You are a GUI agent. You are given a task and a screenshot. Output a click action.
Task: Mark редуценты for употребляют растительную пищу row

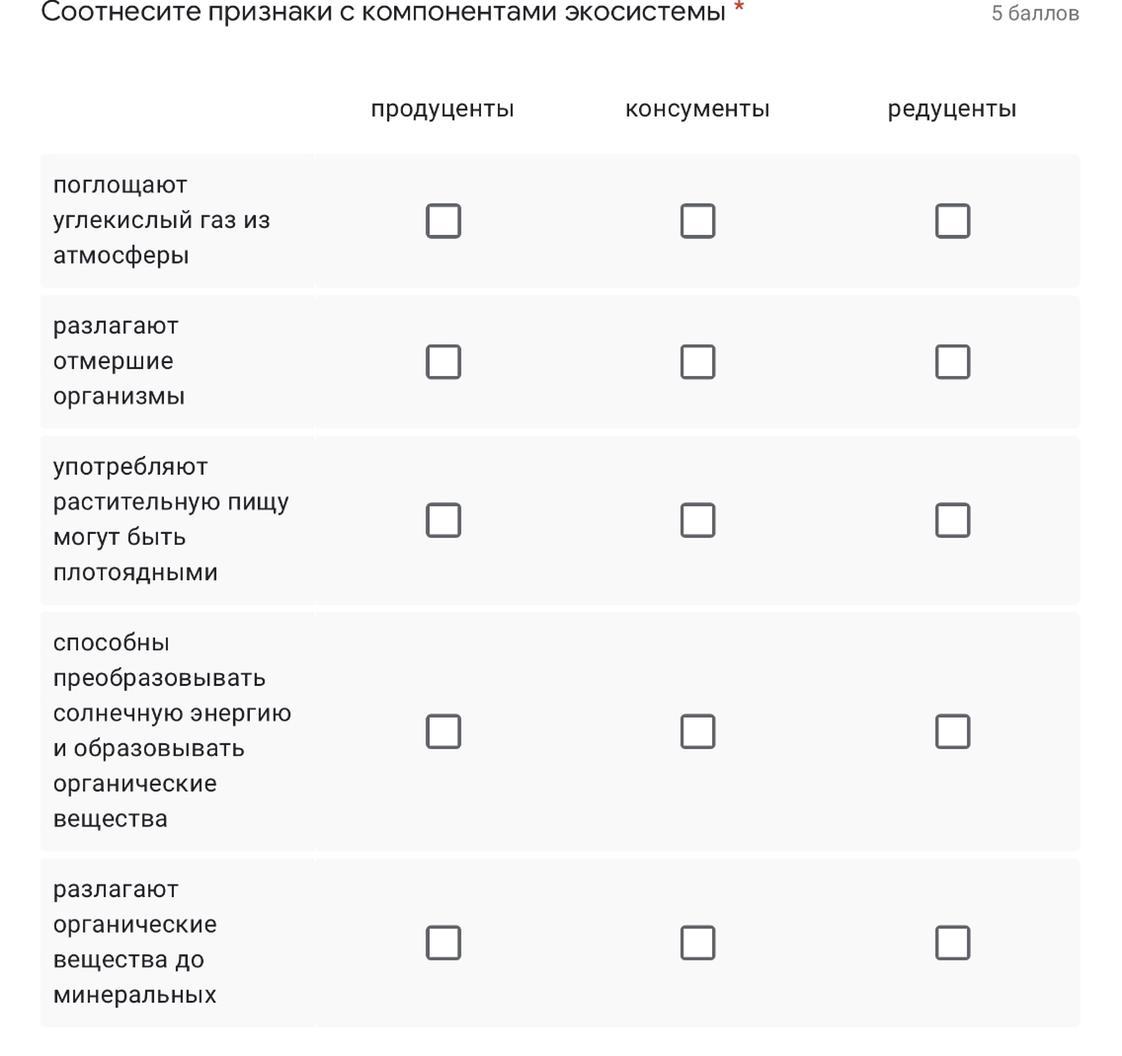pos(952,520)
